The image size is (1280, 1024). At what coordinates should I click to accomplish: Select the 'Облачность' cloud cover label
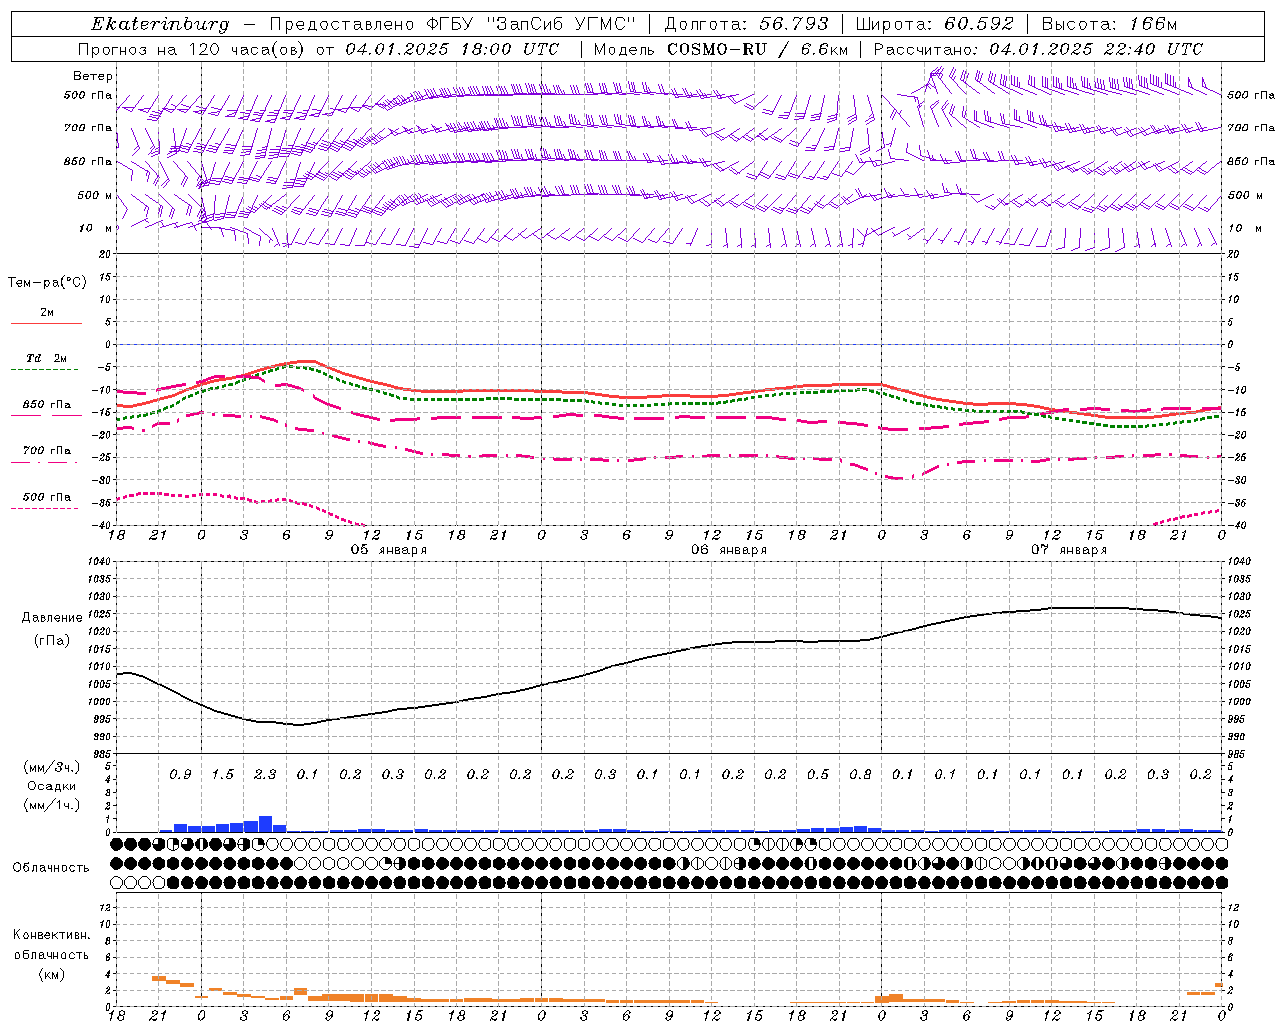[x=51, y=868]
